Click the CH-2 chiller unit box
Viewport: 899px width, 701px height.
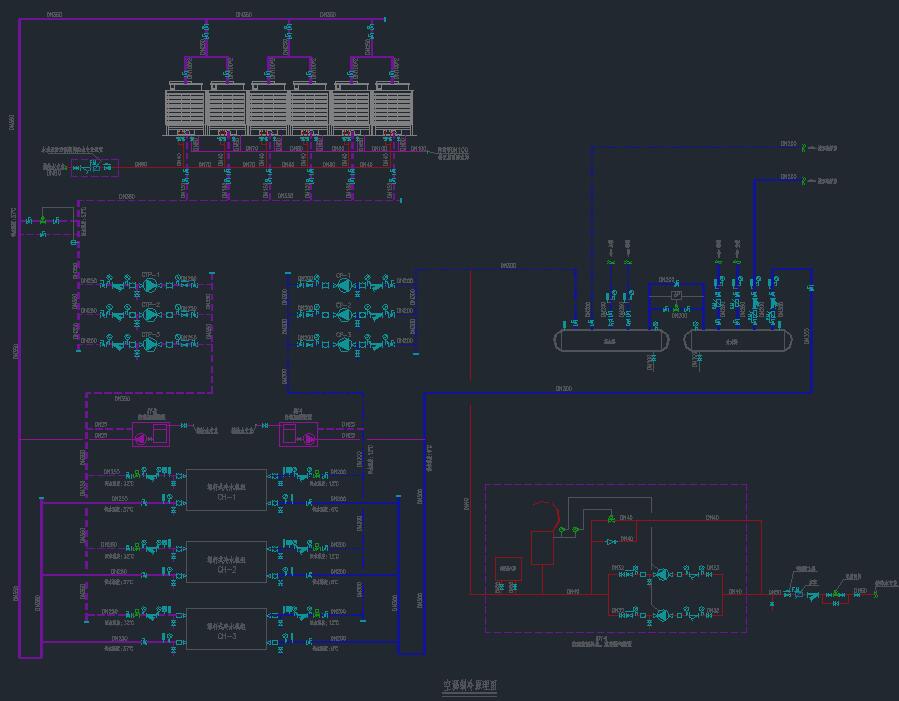(x=226, y=562)
